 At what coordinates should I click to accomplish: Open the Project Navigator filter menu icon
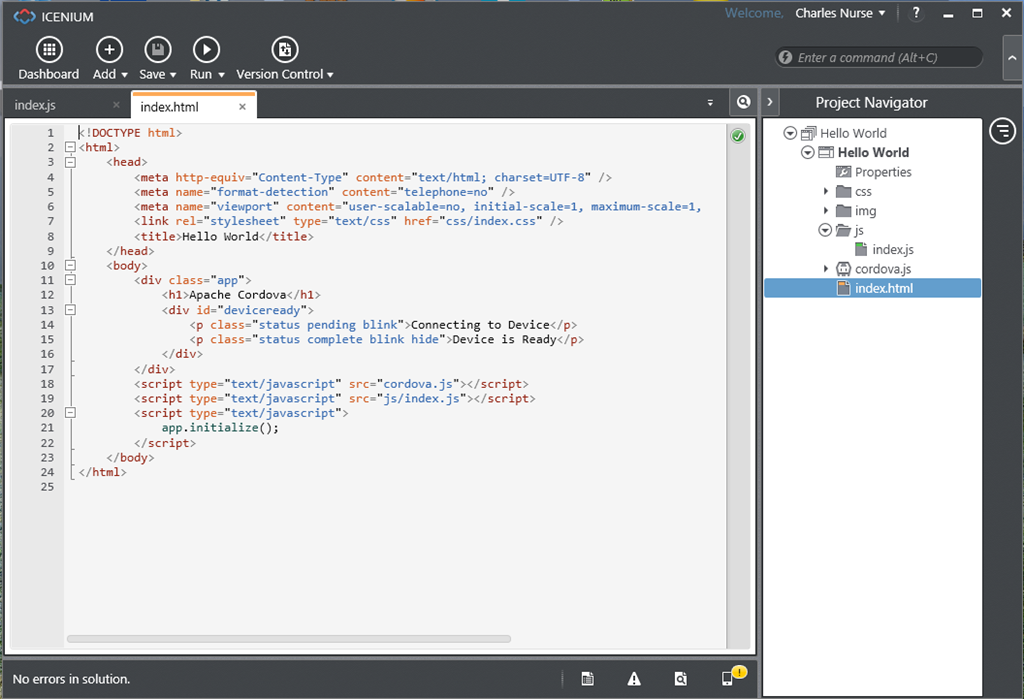pyautogui.click(x=1002, y=131)
